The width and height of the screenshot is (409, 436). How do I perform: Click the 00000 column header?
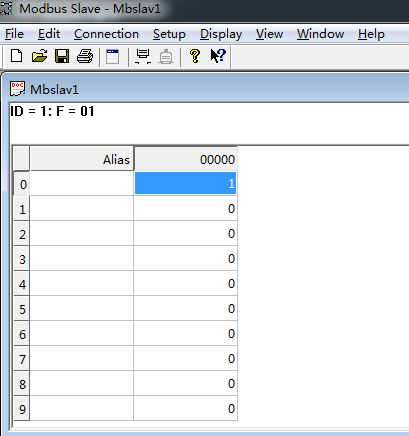pyautogui.click(x=185, y=159)
